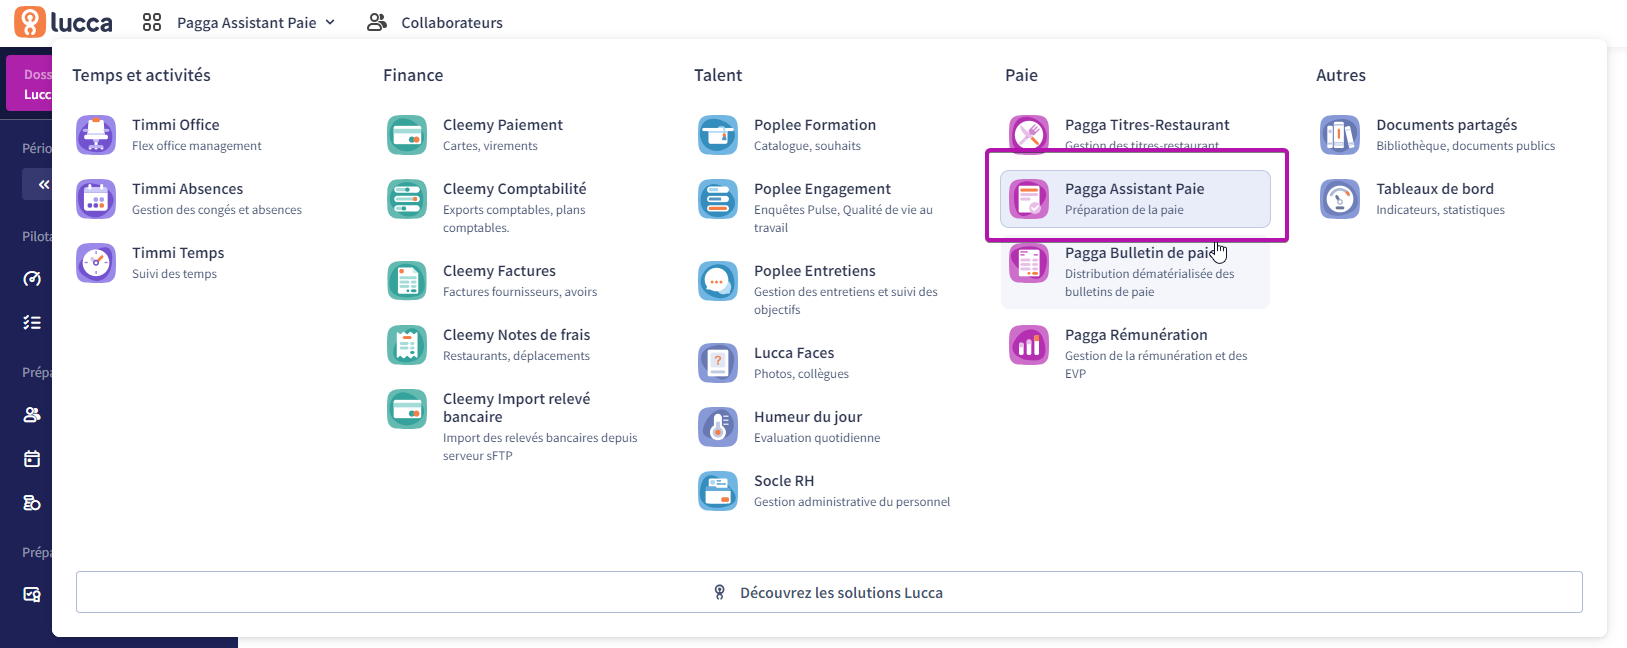The height and width of the screenshot is (648, 1627).
Task: Click 'Préparation de la paie' description
Action: [x=1124, y=210]
